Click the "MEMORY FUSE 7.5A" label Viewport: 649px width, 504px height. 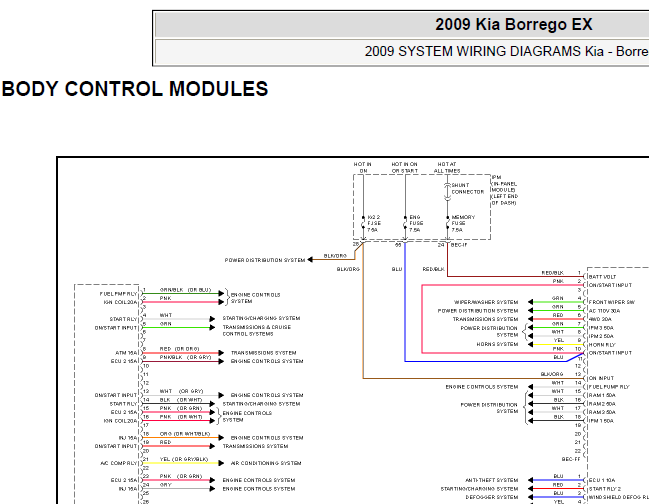[x=463, y=223]
